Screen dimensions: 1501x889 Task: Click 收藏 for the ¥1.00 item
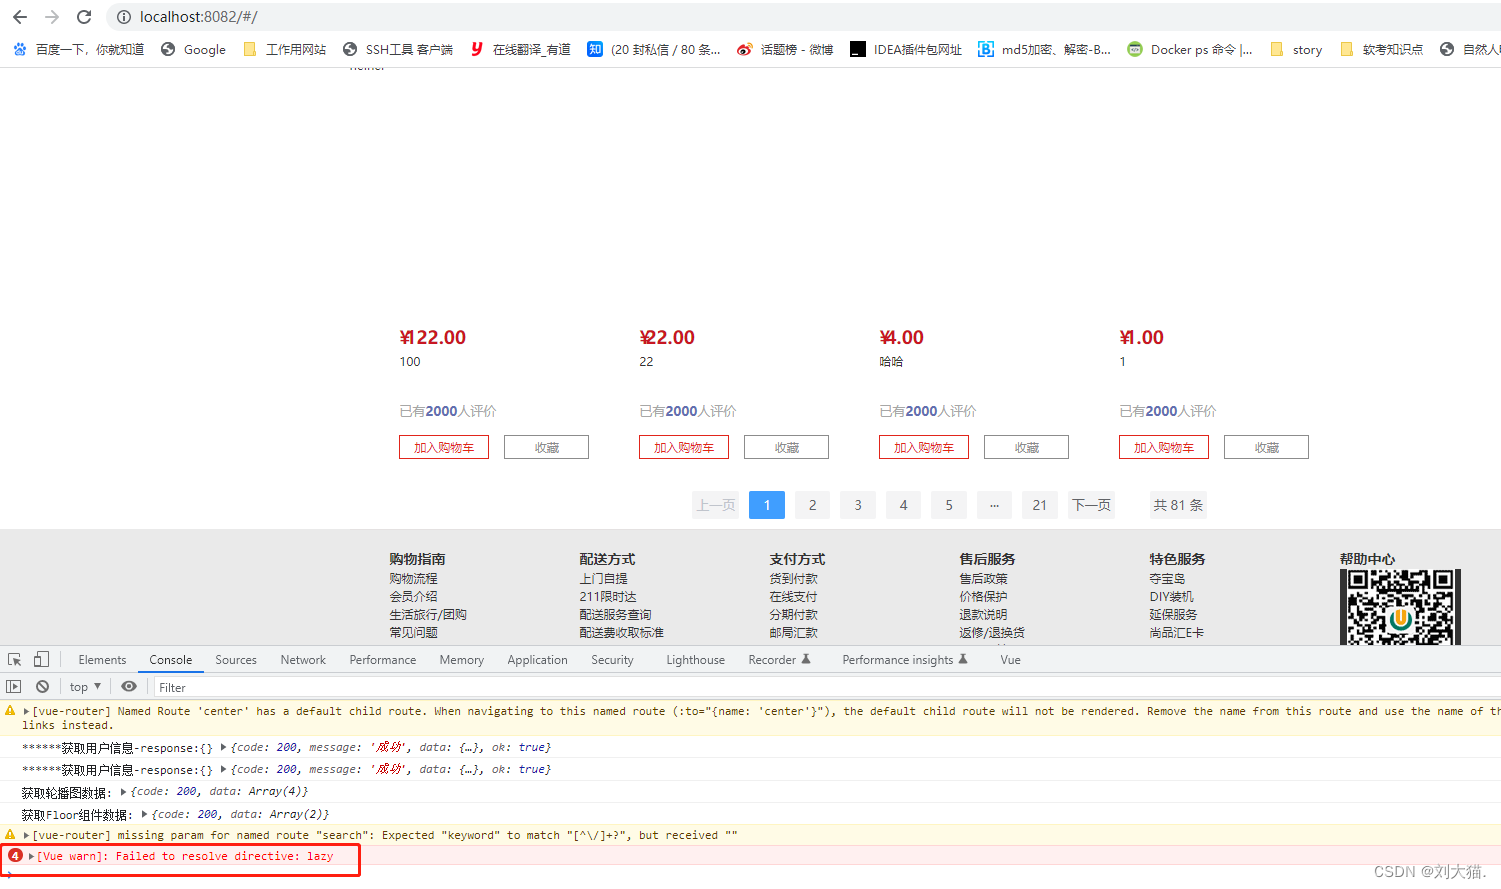[1266, 447]
